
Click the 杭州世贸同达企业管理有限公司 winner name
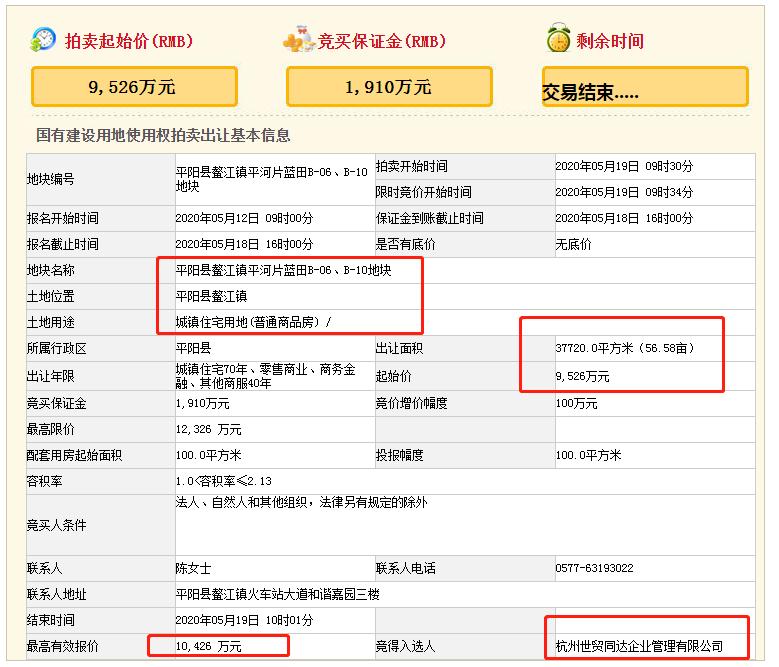(x=639, y=646)
